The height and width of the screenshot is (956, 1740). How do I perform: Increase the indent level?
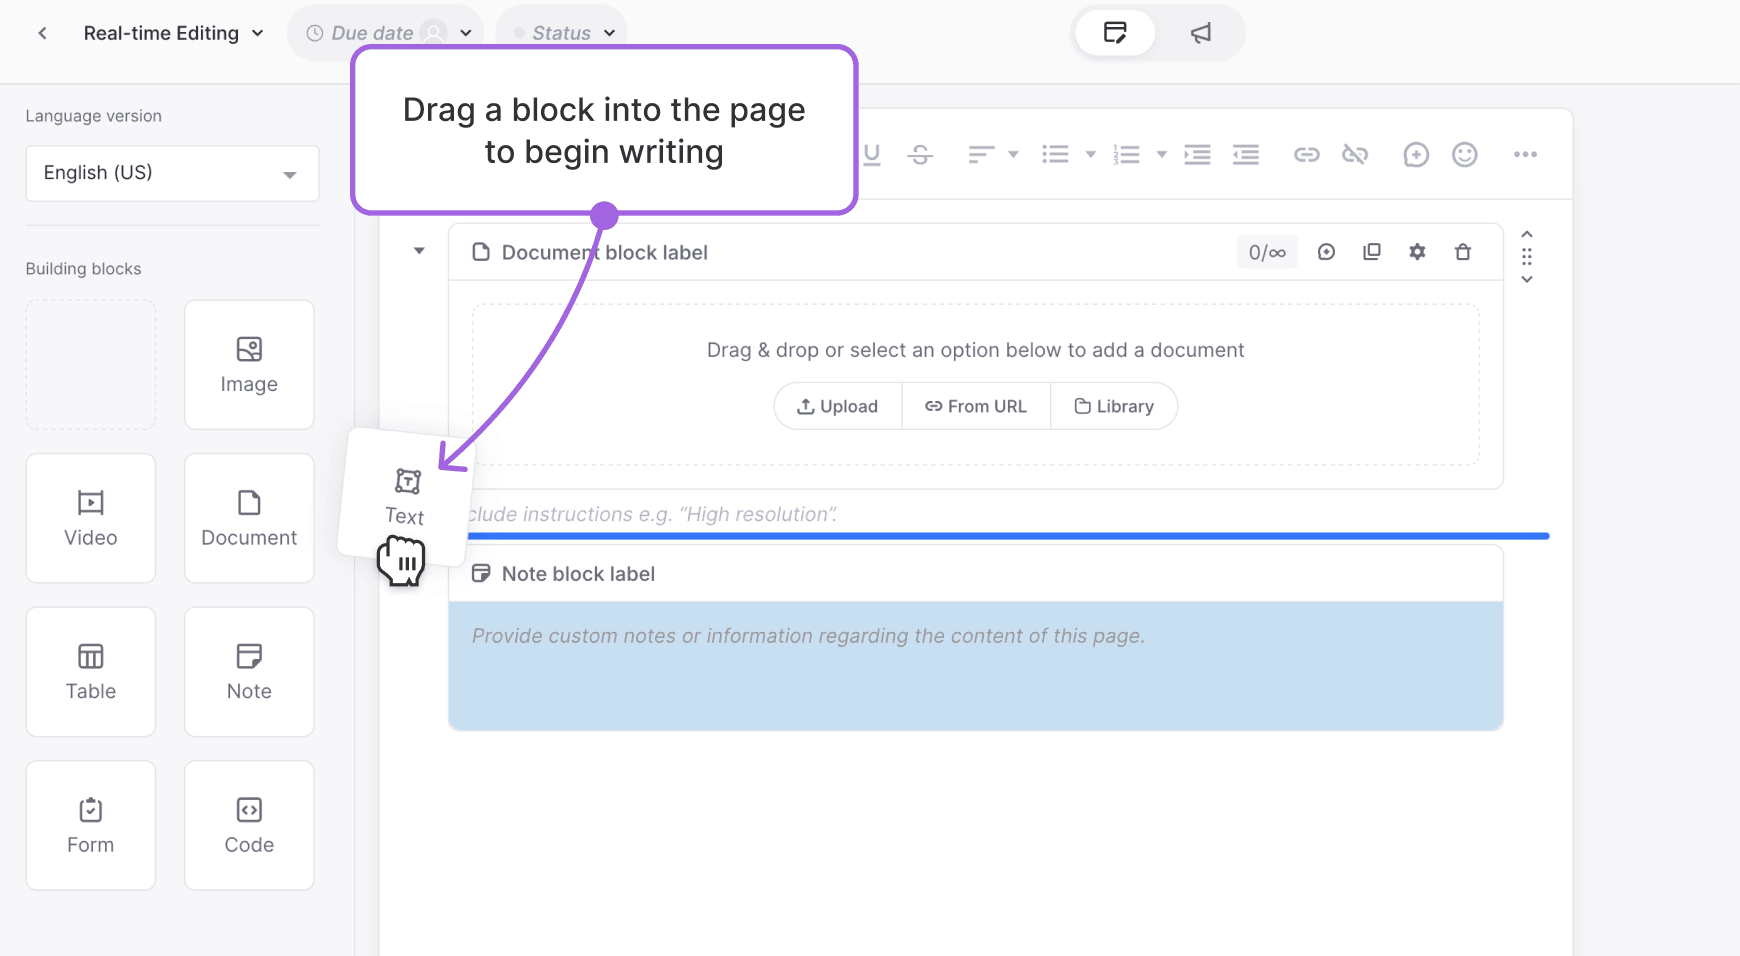pyautogui.click(x=1197, y=154)
